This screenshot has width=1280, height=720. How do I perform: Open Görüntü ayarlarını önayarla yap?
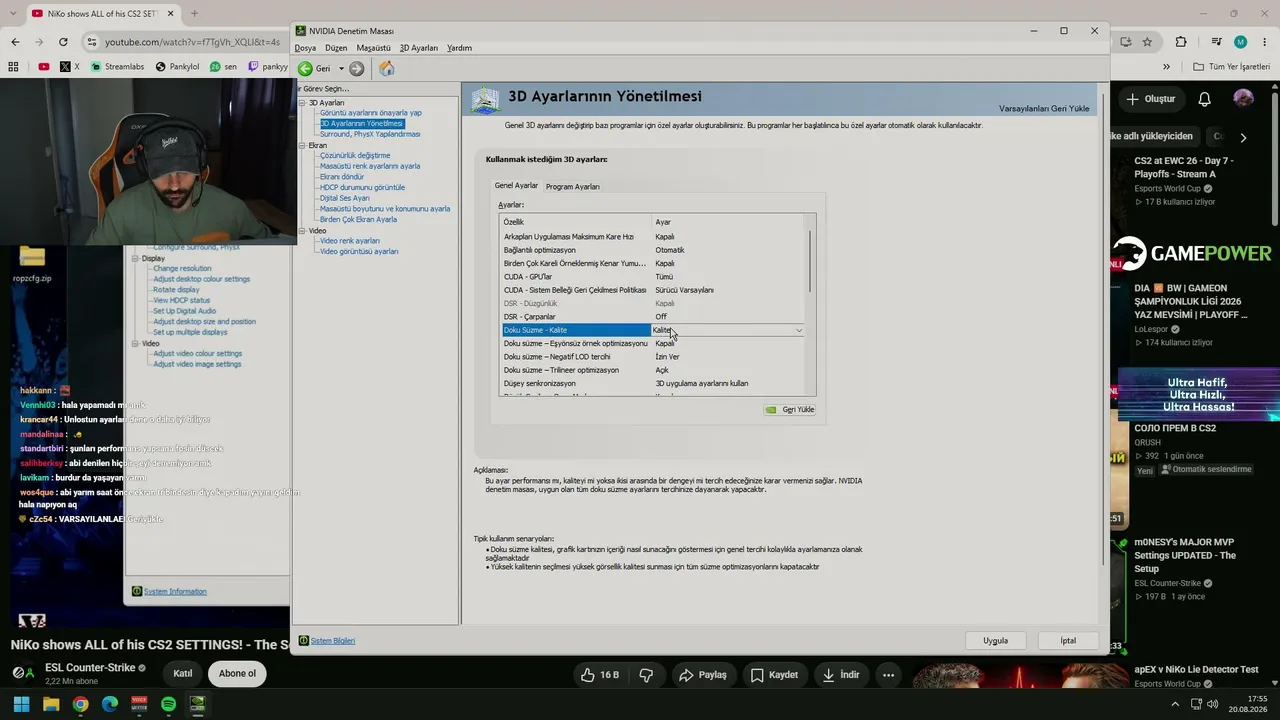[x=371, y=113]
